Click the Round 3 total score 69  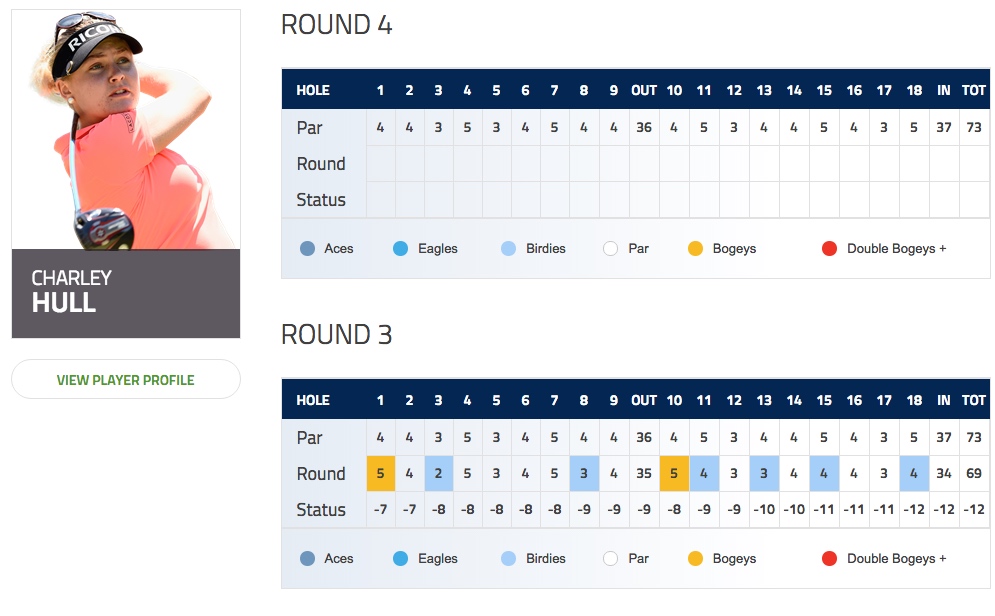click(x=974, y=473)
